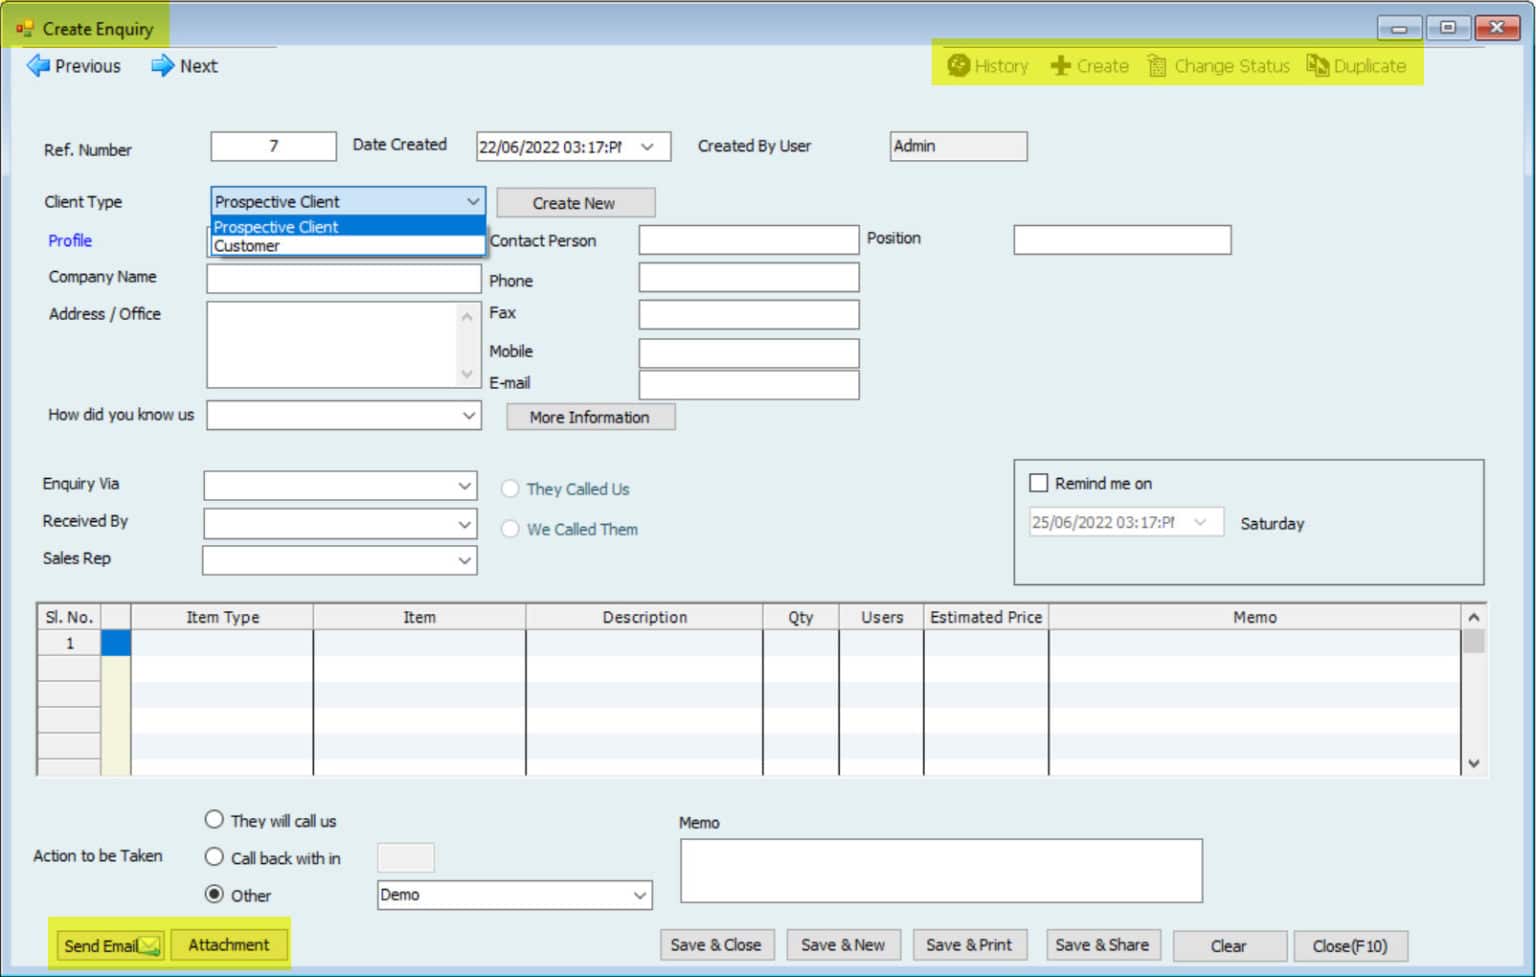Click the Next arrow icon
This screenshot has width=1536, height=977.
coord(162,66)
